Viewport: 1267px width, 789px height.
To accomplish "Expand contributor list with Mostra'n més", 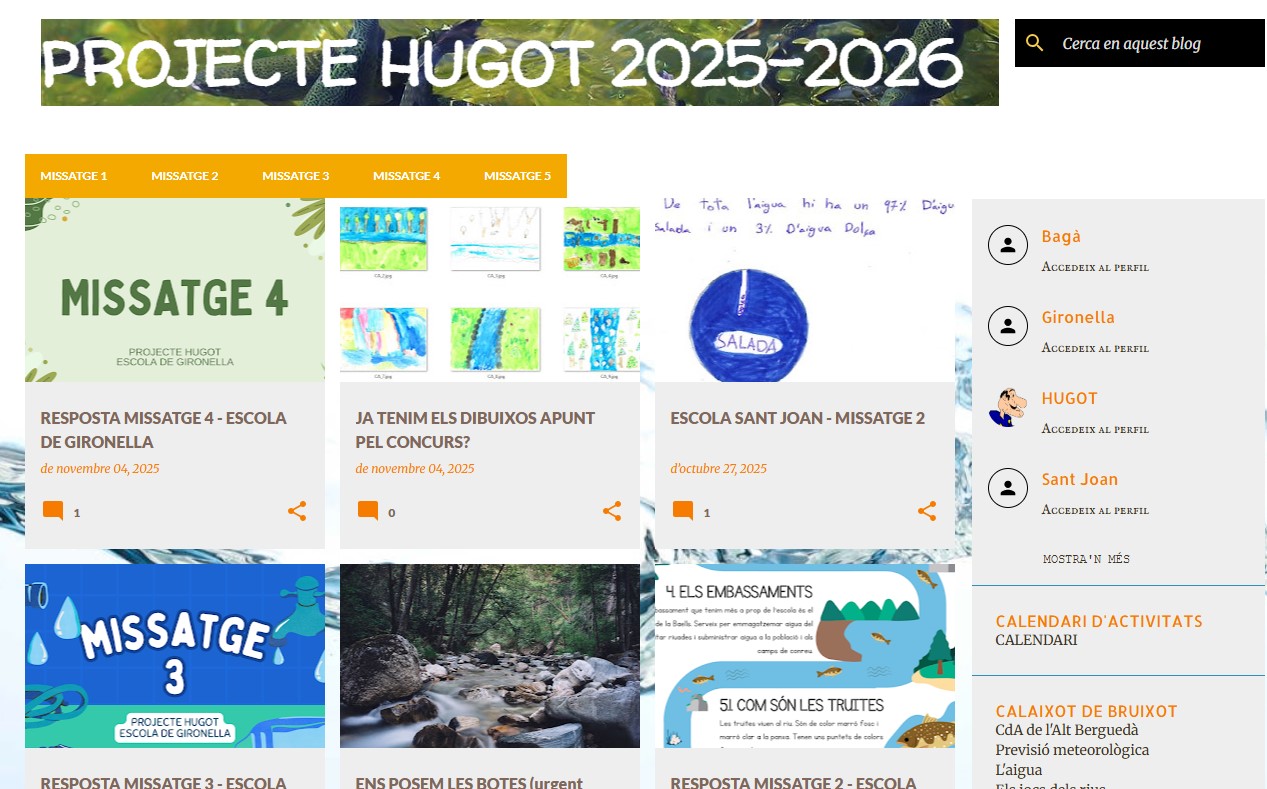I will coord(1086,559).
